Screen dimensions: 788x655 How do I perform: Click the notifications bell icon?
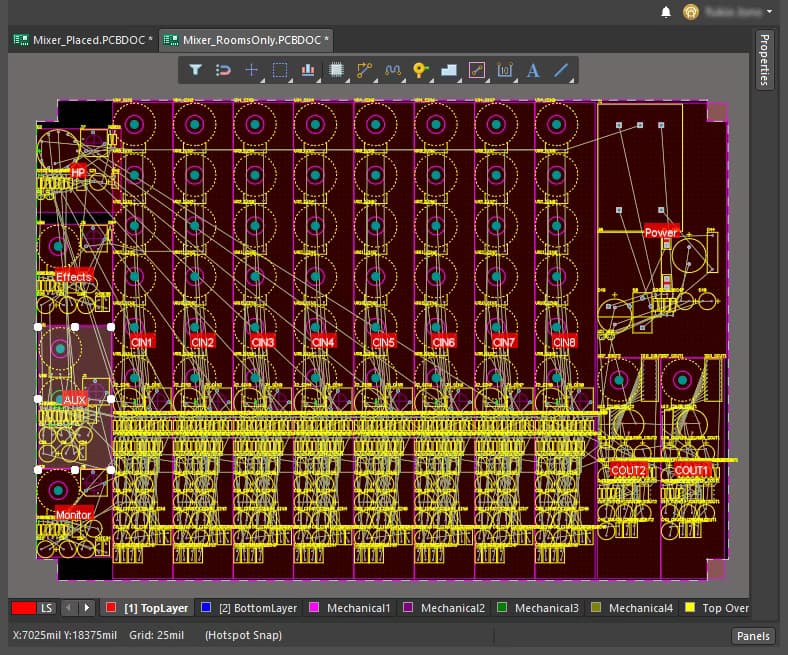[666, 12]
